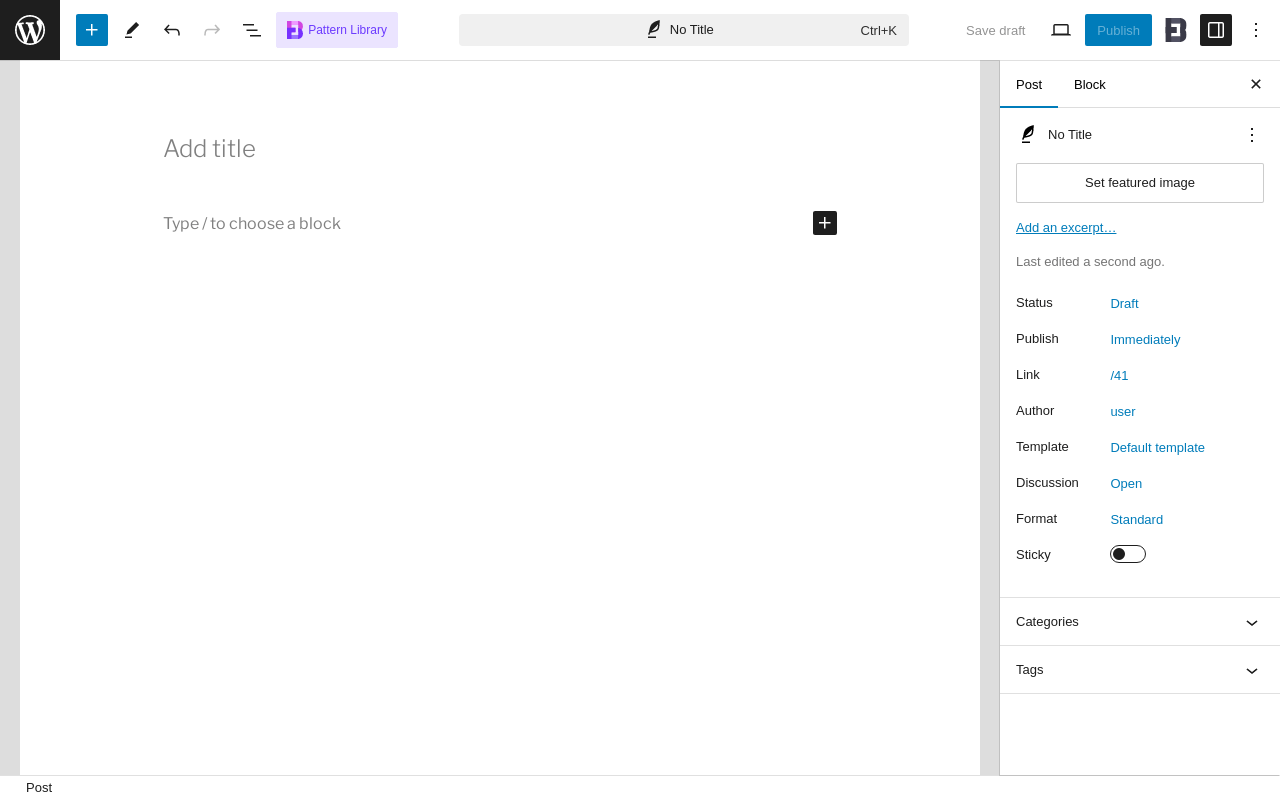Screen dimensions: 1280x800
Task: Expand the Tags panel
Action: point(1140,670)
